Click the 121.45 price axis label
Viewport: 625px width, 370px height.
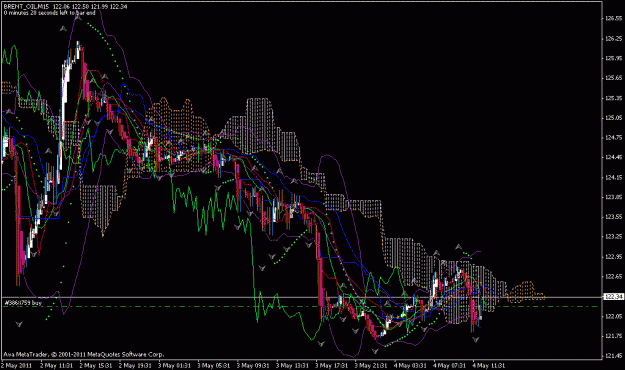click(x=614, y=356)
